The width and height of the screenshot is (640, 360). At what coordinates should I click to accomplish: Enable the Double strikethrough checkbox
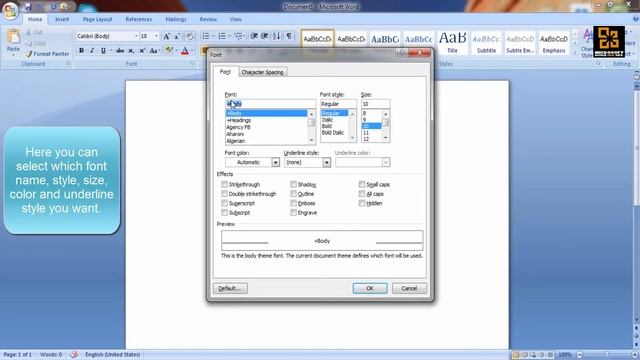point(224,194)
